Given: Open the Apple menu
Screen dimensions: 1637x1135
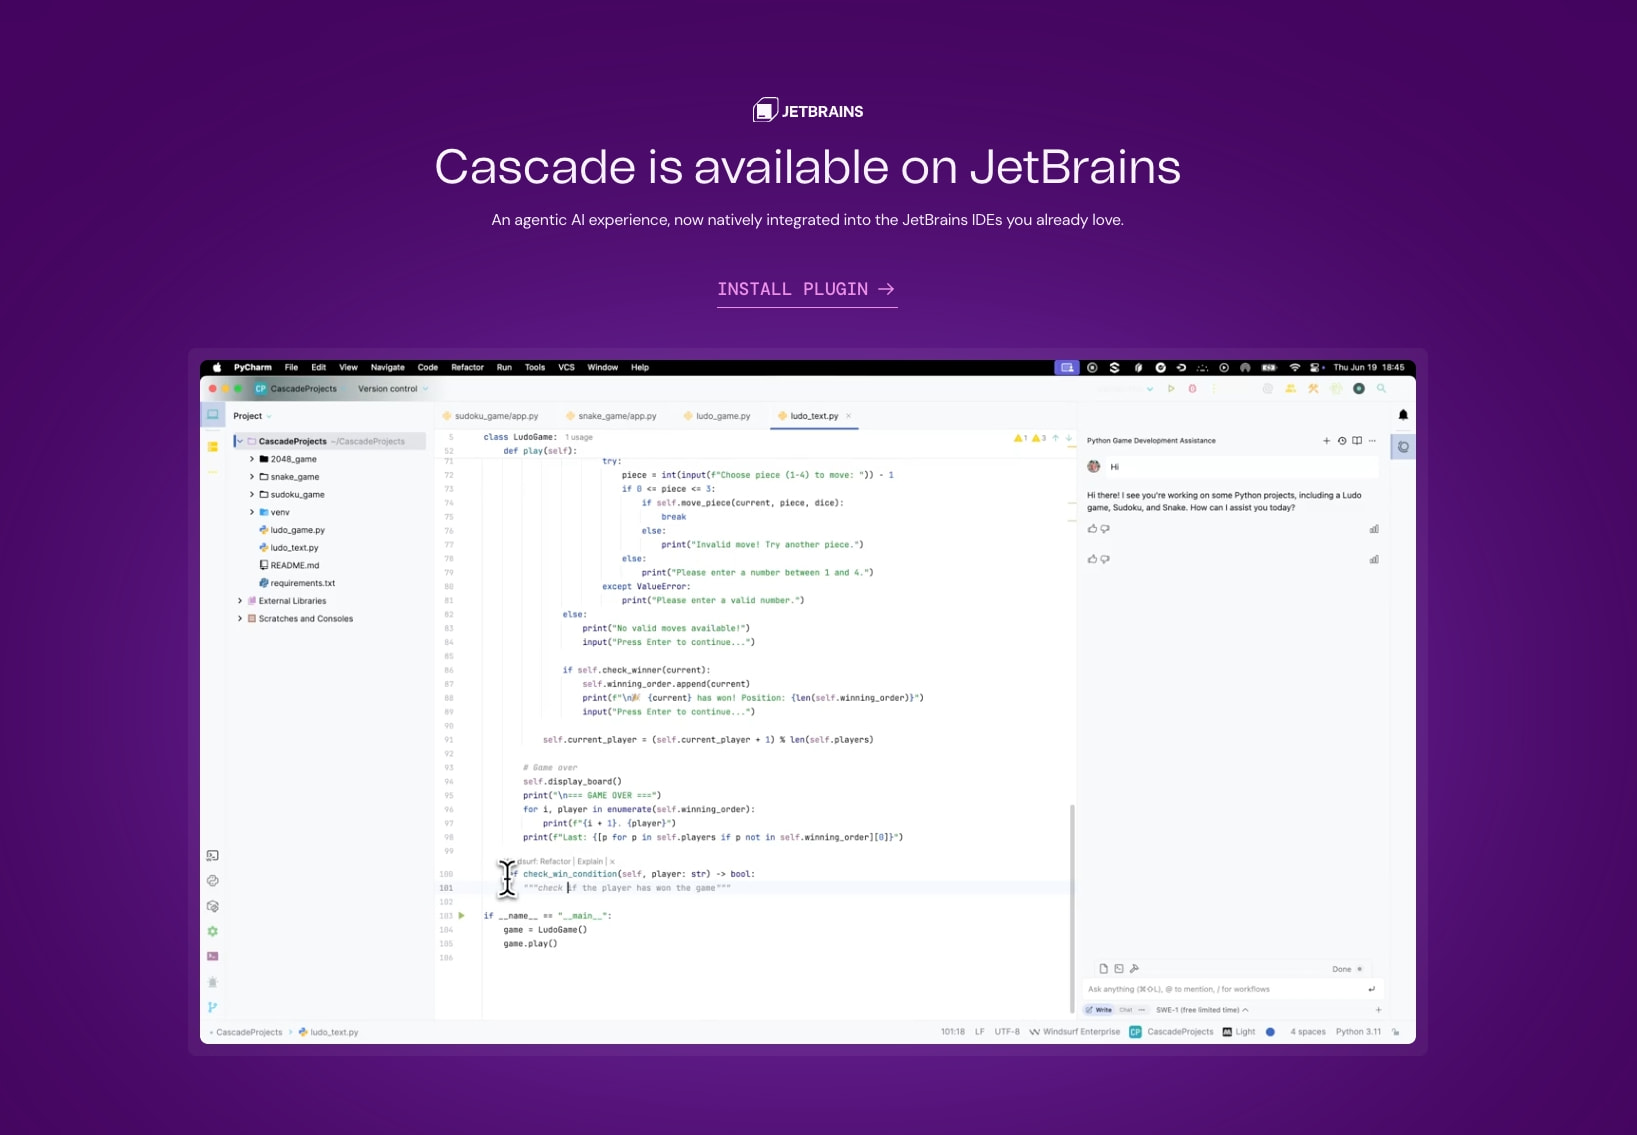Looking at the screenshot, I should 216,367.
